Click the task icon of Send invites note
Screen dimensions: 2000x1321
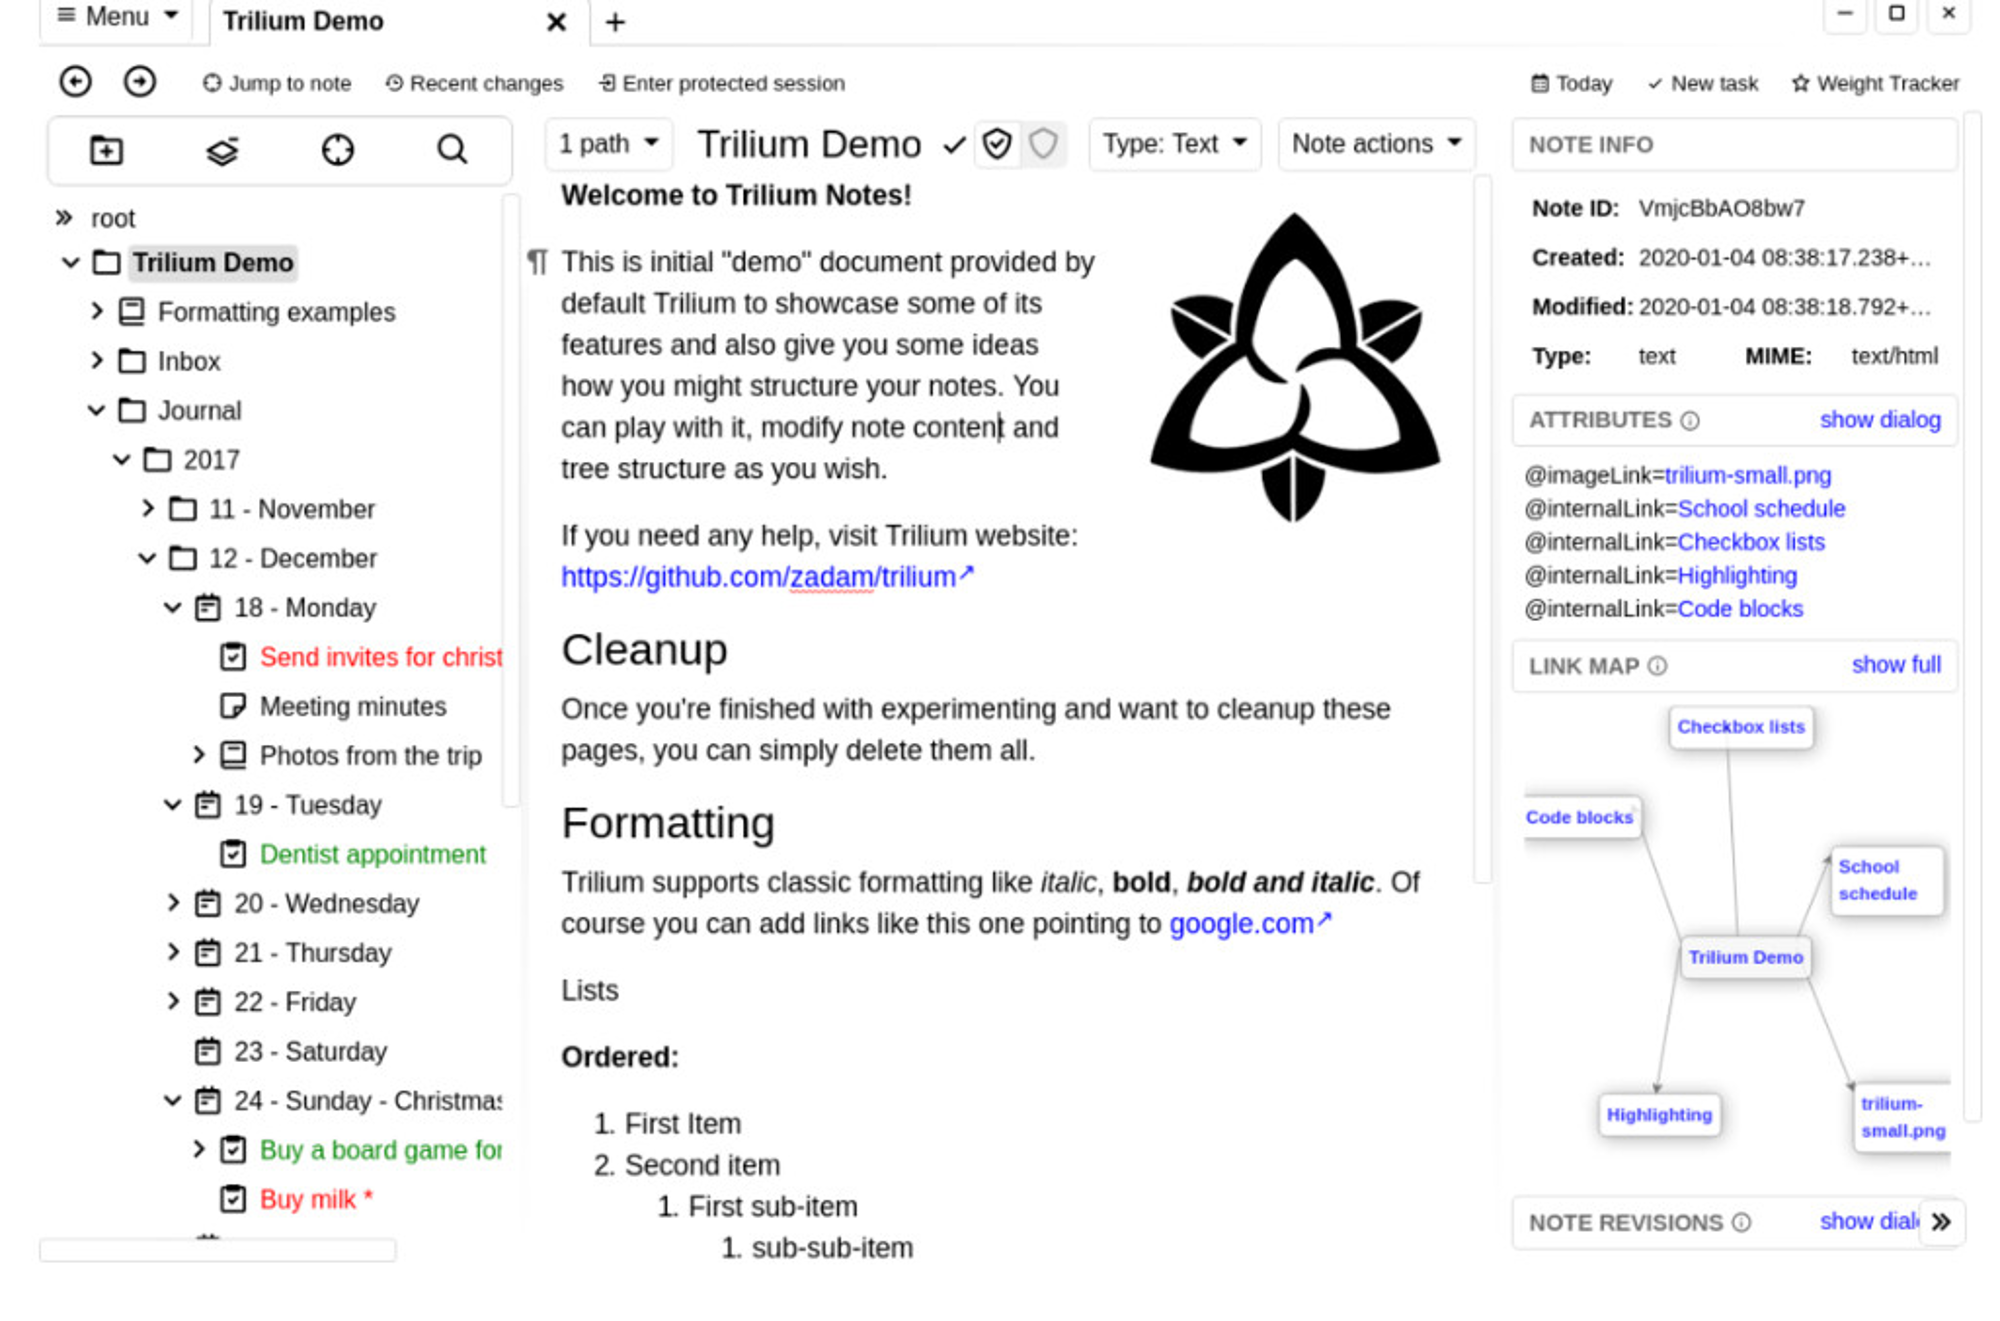(233, 657)
